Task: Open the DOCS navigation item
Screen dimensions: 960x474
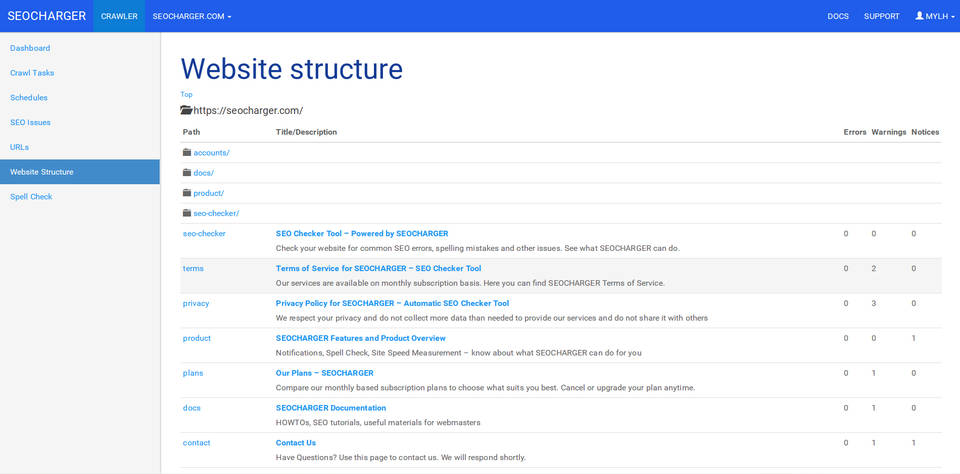Action: coord(838,16)
